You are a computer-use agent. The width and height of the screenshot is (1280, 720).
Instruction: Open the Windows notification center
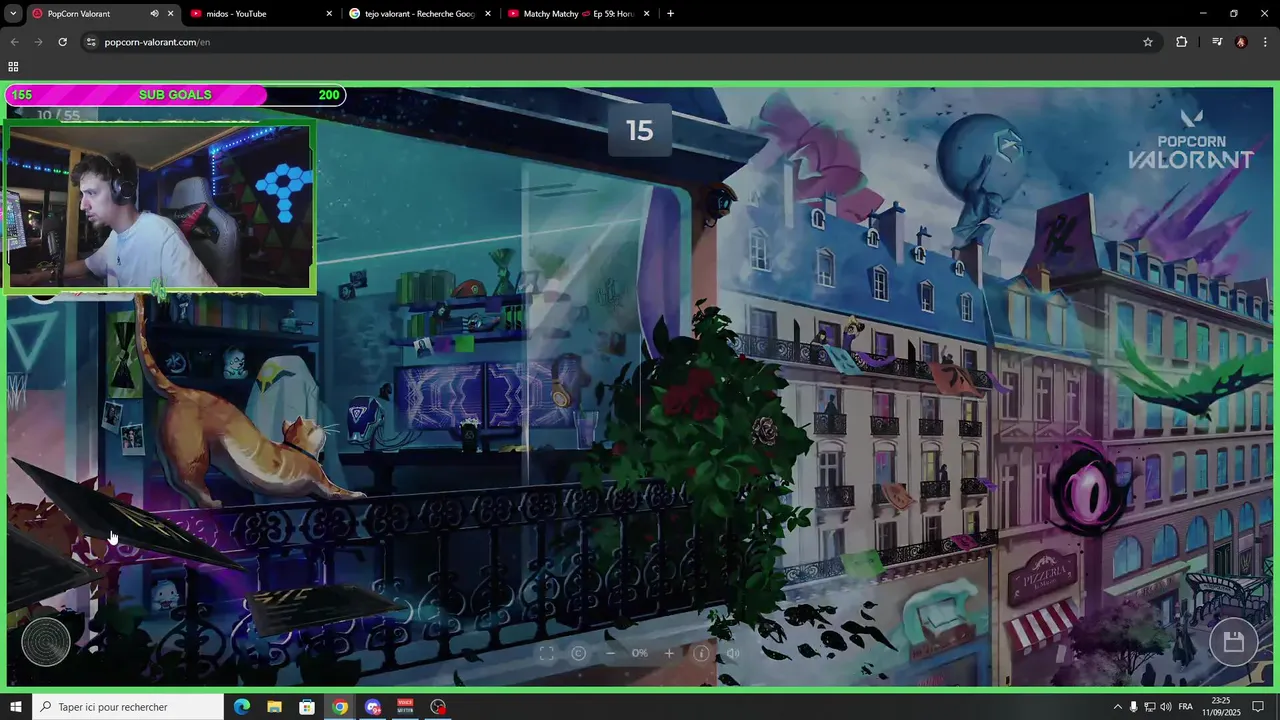coord(1258,707)
